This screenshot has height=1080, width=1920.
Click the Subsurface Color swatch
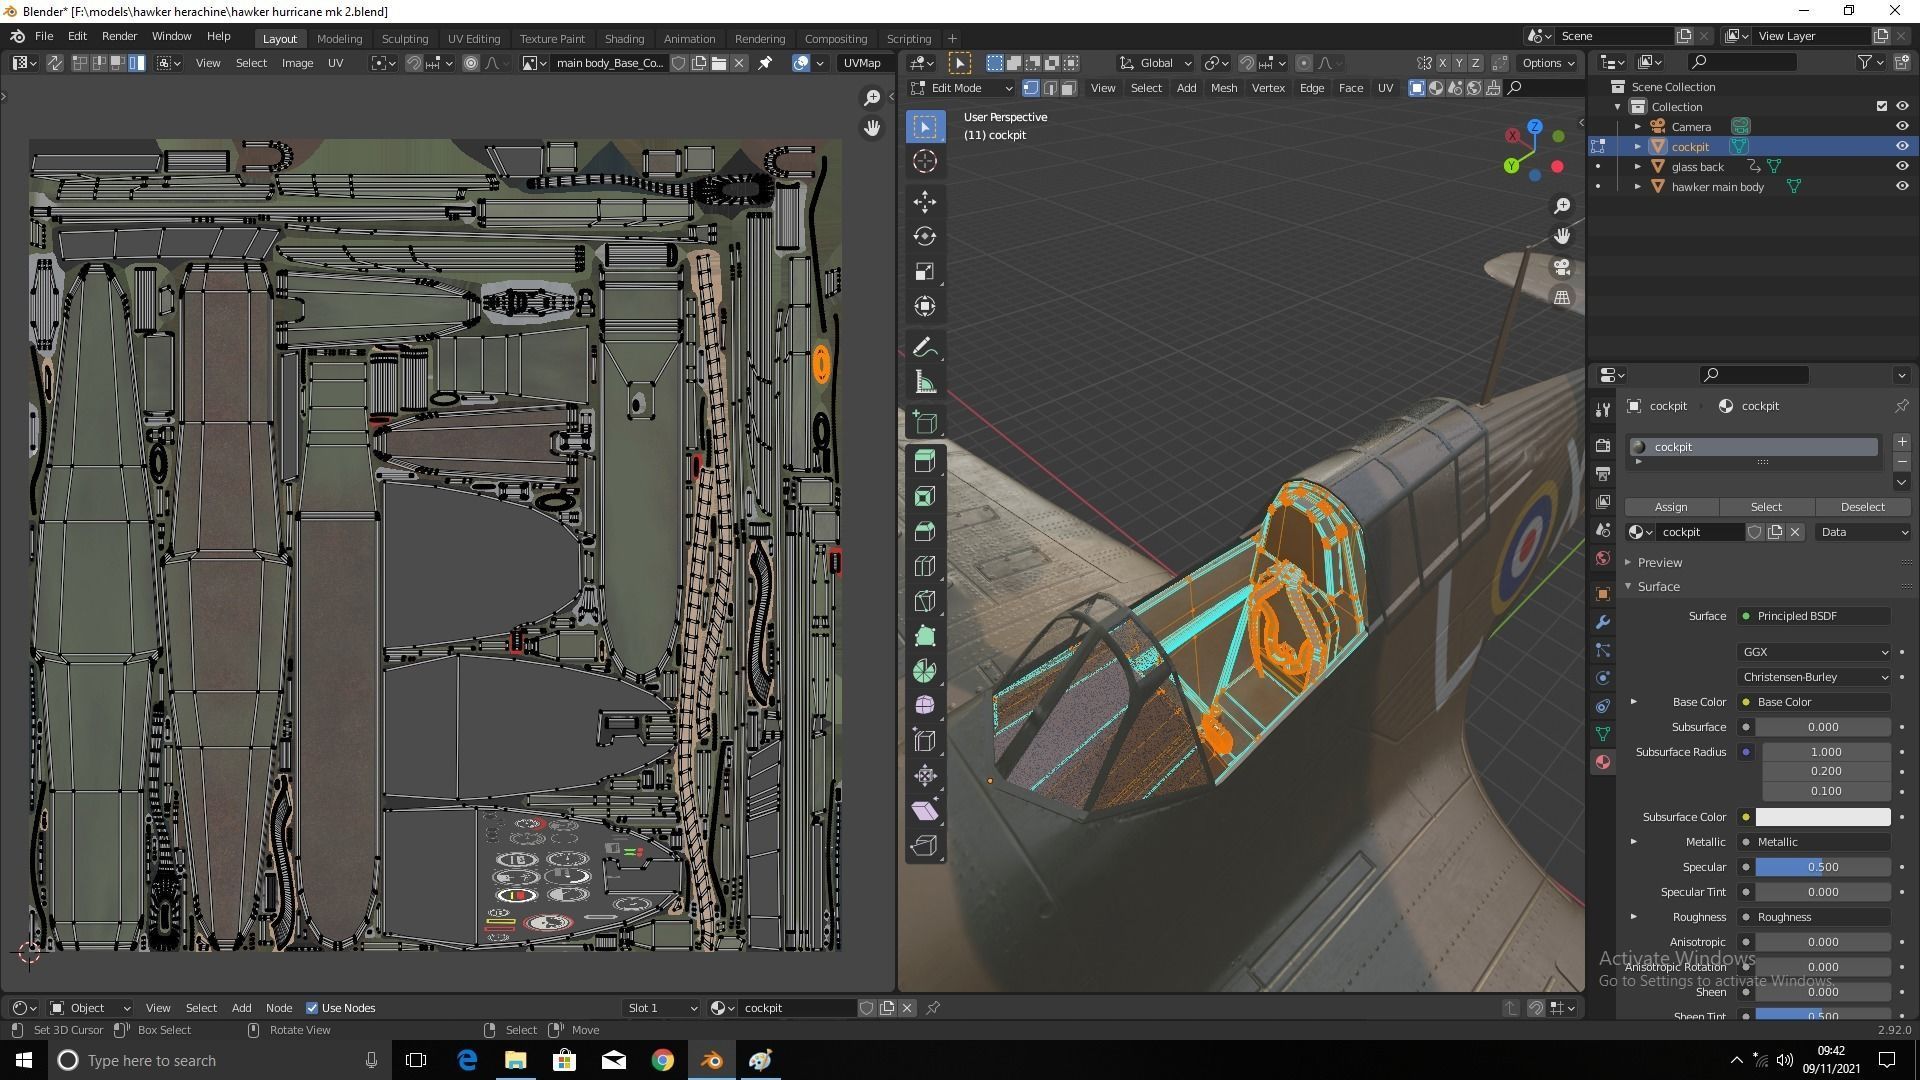(1822, 817)
